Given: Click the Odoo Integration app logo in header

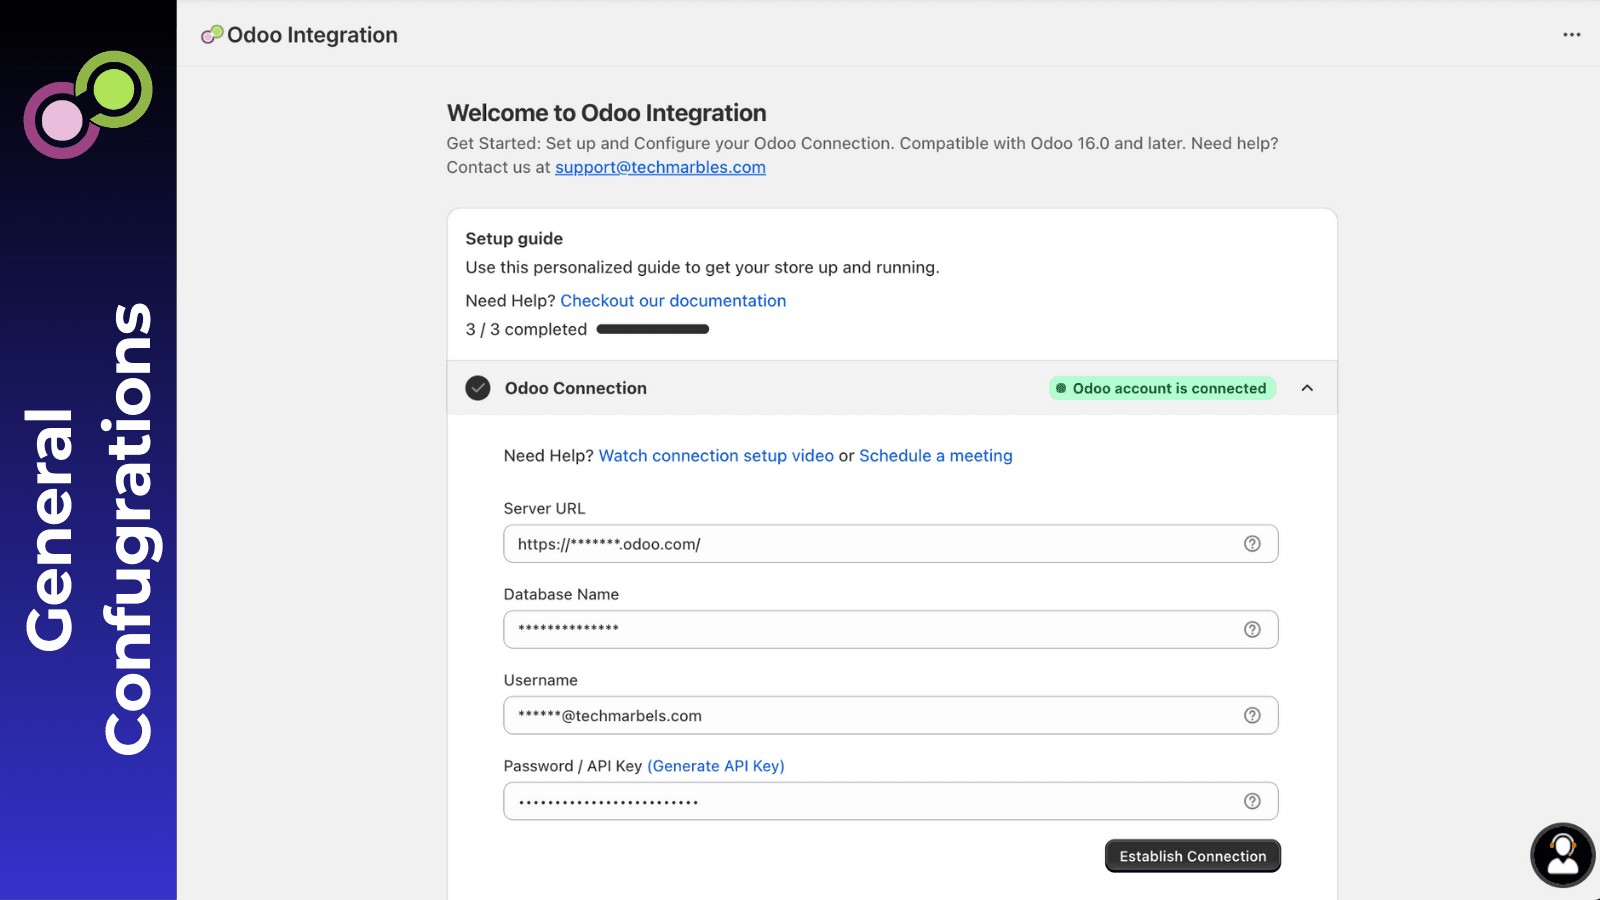Looking at the screenshot, I should (212, 35).
